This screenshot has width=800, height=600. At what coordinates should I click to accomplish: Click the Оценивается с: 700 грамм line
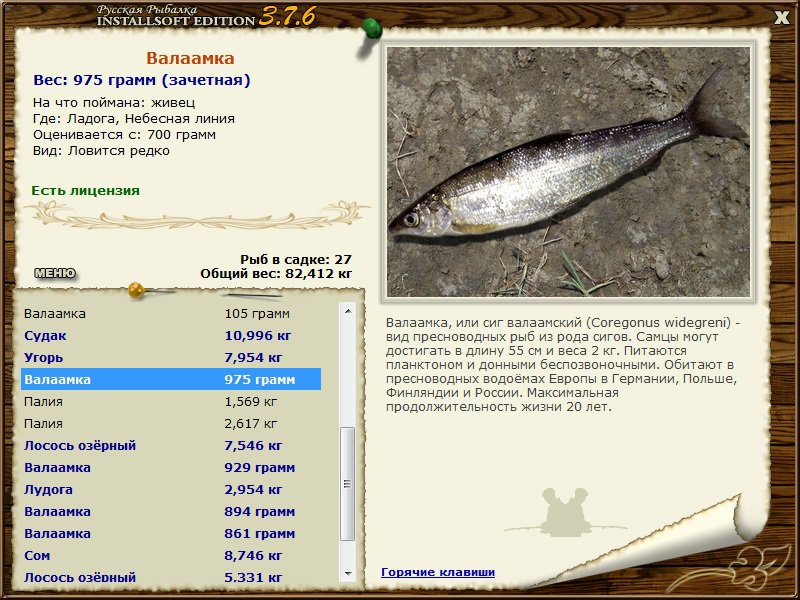(x=124, y=135)
